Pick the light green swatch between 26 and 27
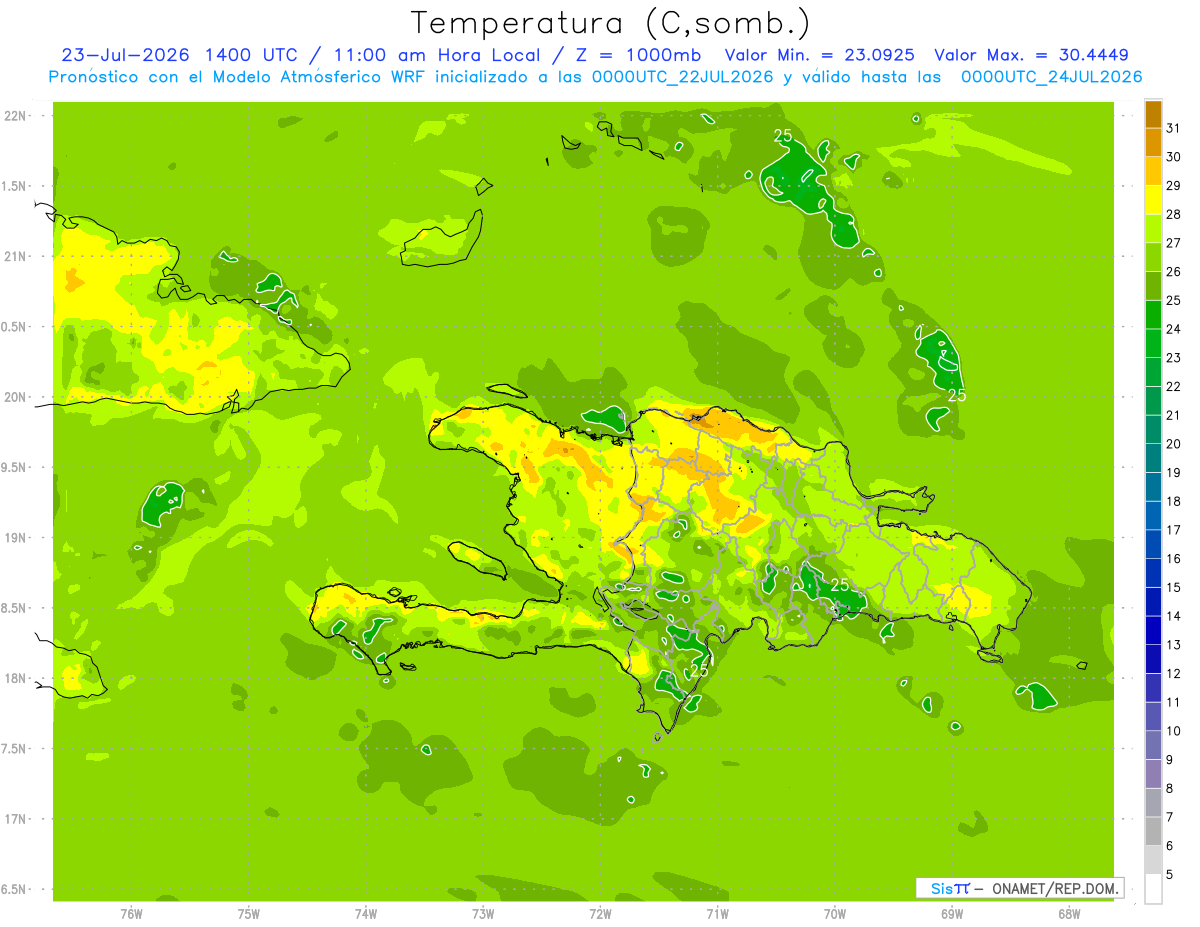1200x927 pixels. pos(1153,257)
